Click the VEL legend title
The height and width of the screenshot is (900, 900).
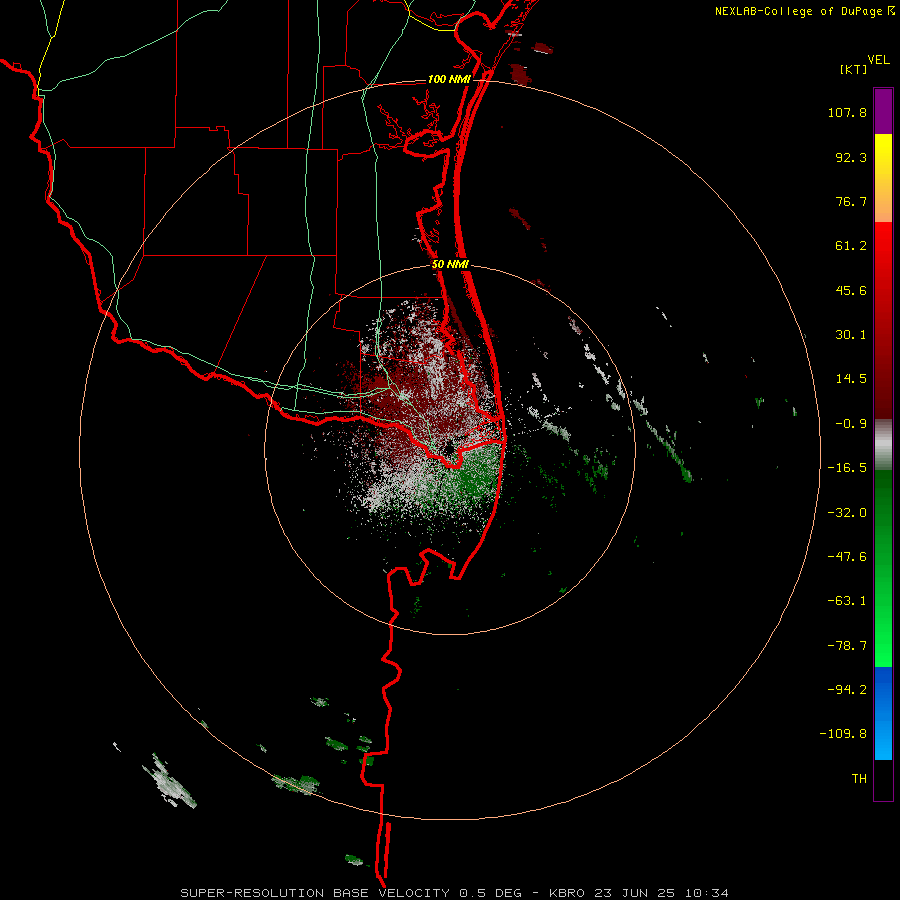(x=878, y=60)
